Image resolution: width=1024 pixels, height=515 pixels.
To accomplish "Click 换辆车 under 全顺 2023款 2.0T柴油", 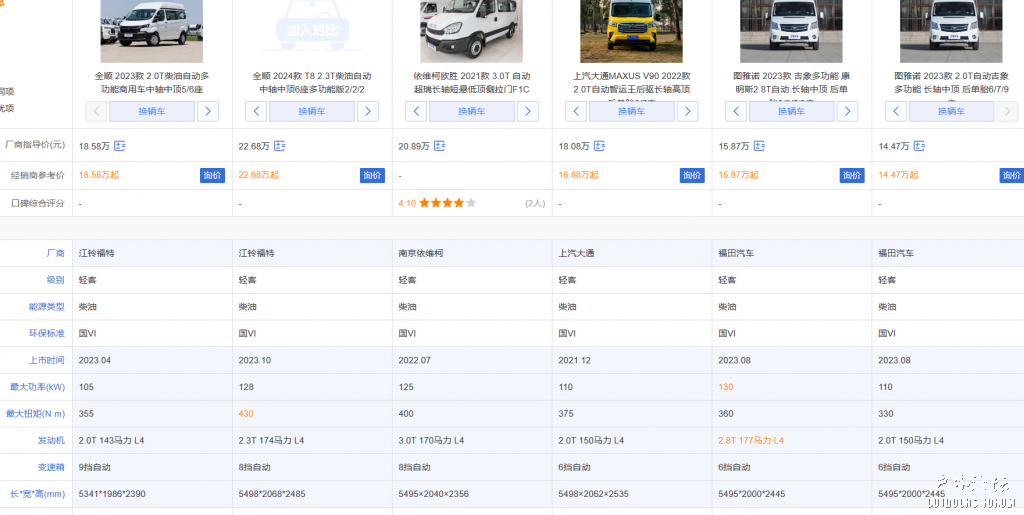I will tap(152, 112).
